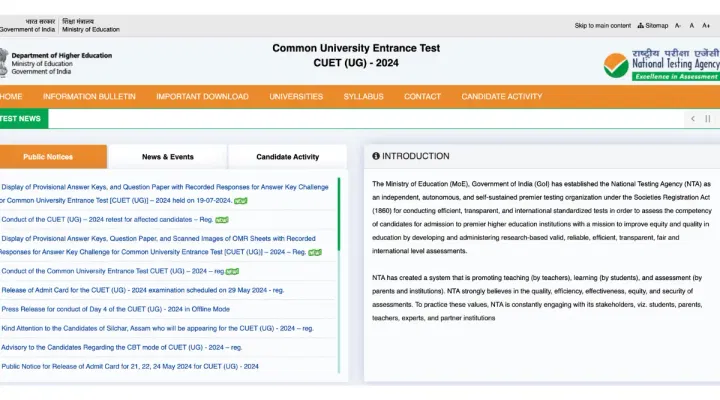This screenshot has width=720, height=400.
Task: Open notice about retest for affected candidates
Action: [x=107, y=220]
